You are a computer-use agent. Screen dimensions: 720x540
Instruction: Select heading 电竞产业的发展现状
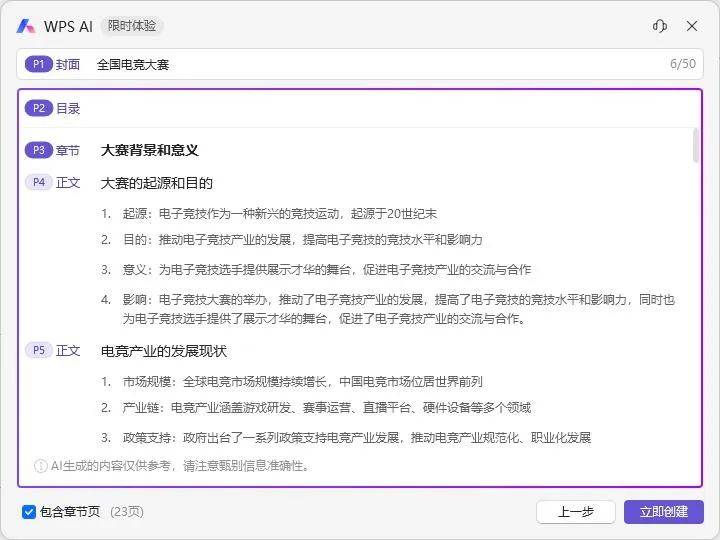[x=164, y=351]
